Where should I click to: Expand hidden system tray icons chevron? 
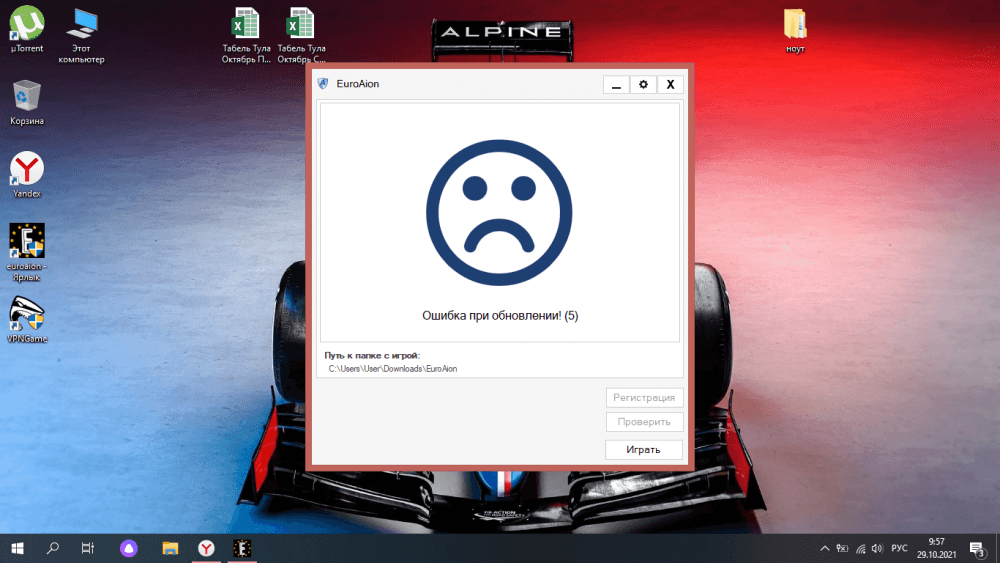(x=825, y=548)
